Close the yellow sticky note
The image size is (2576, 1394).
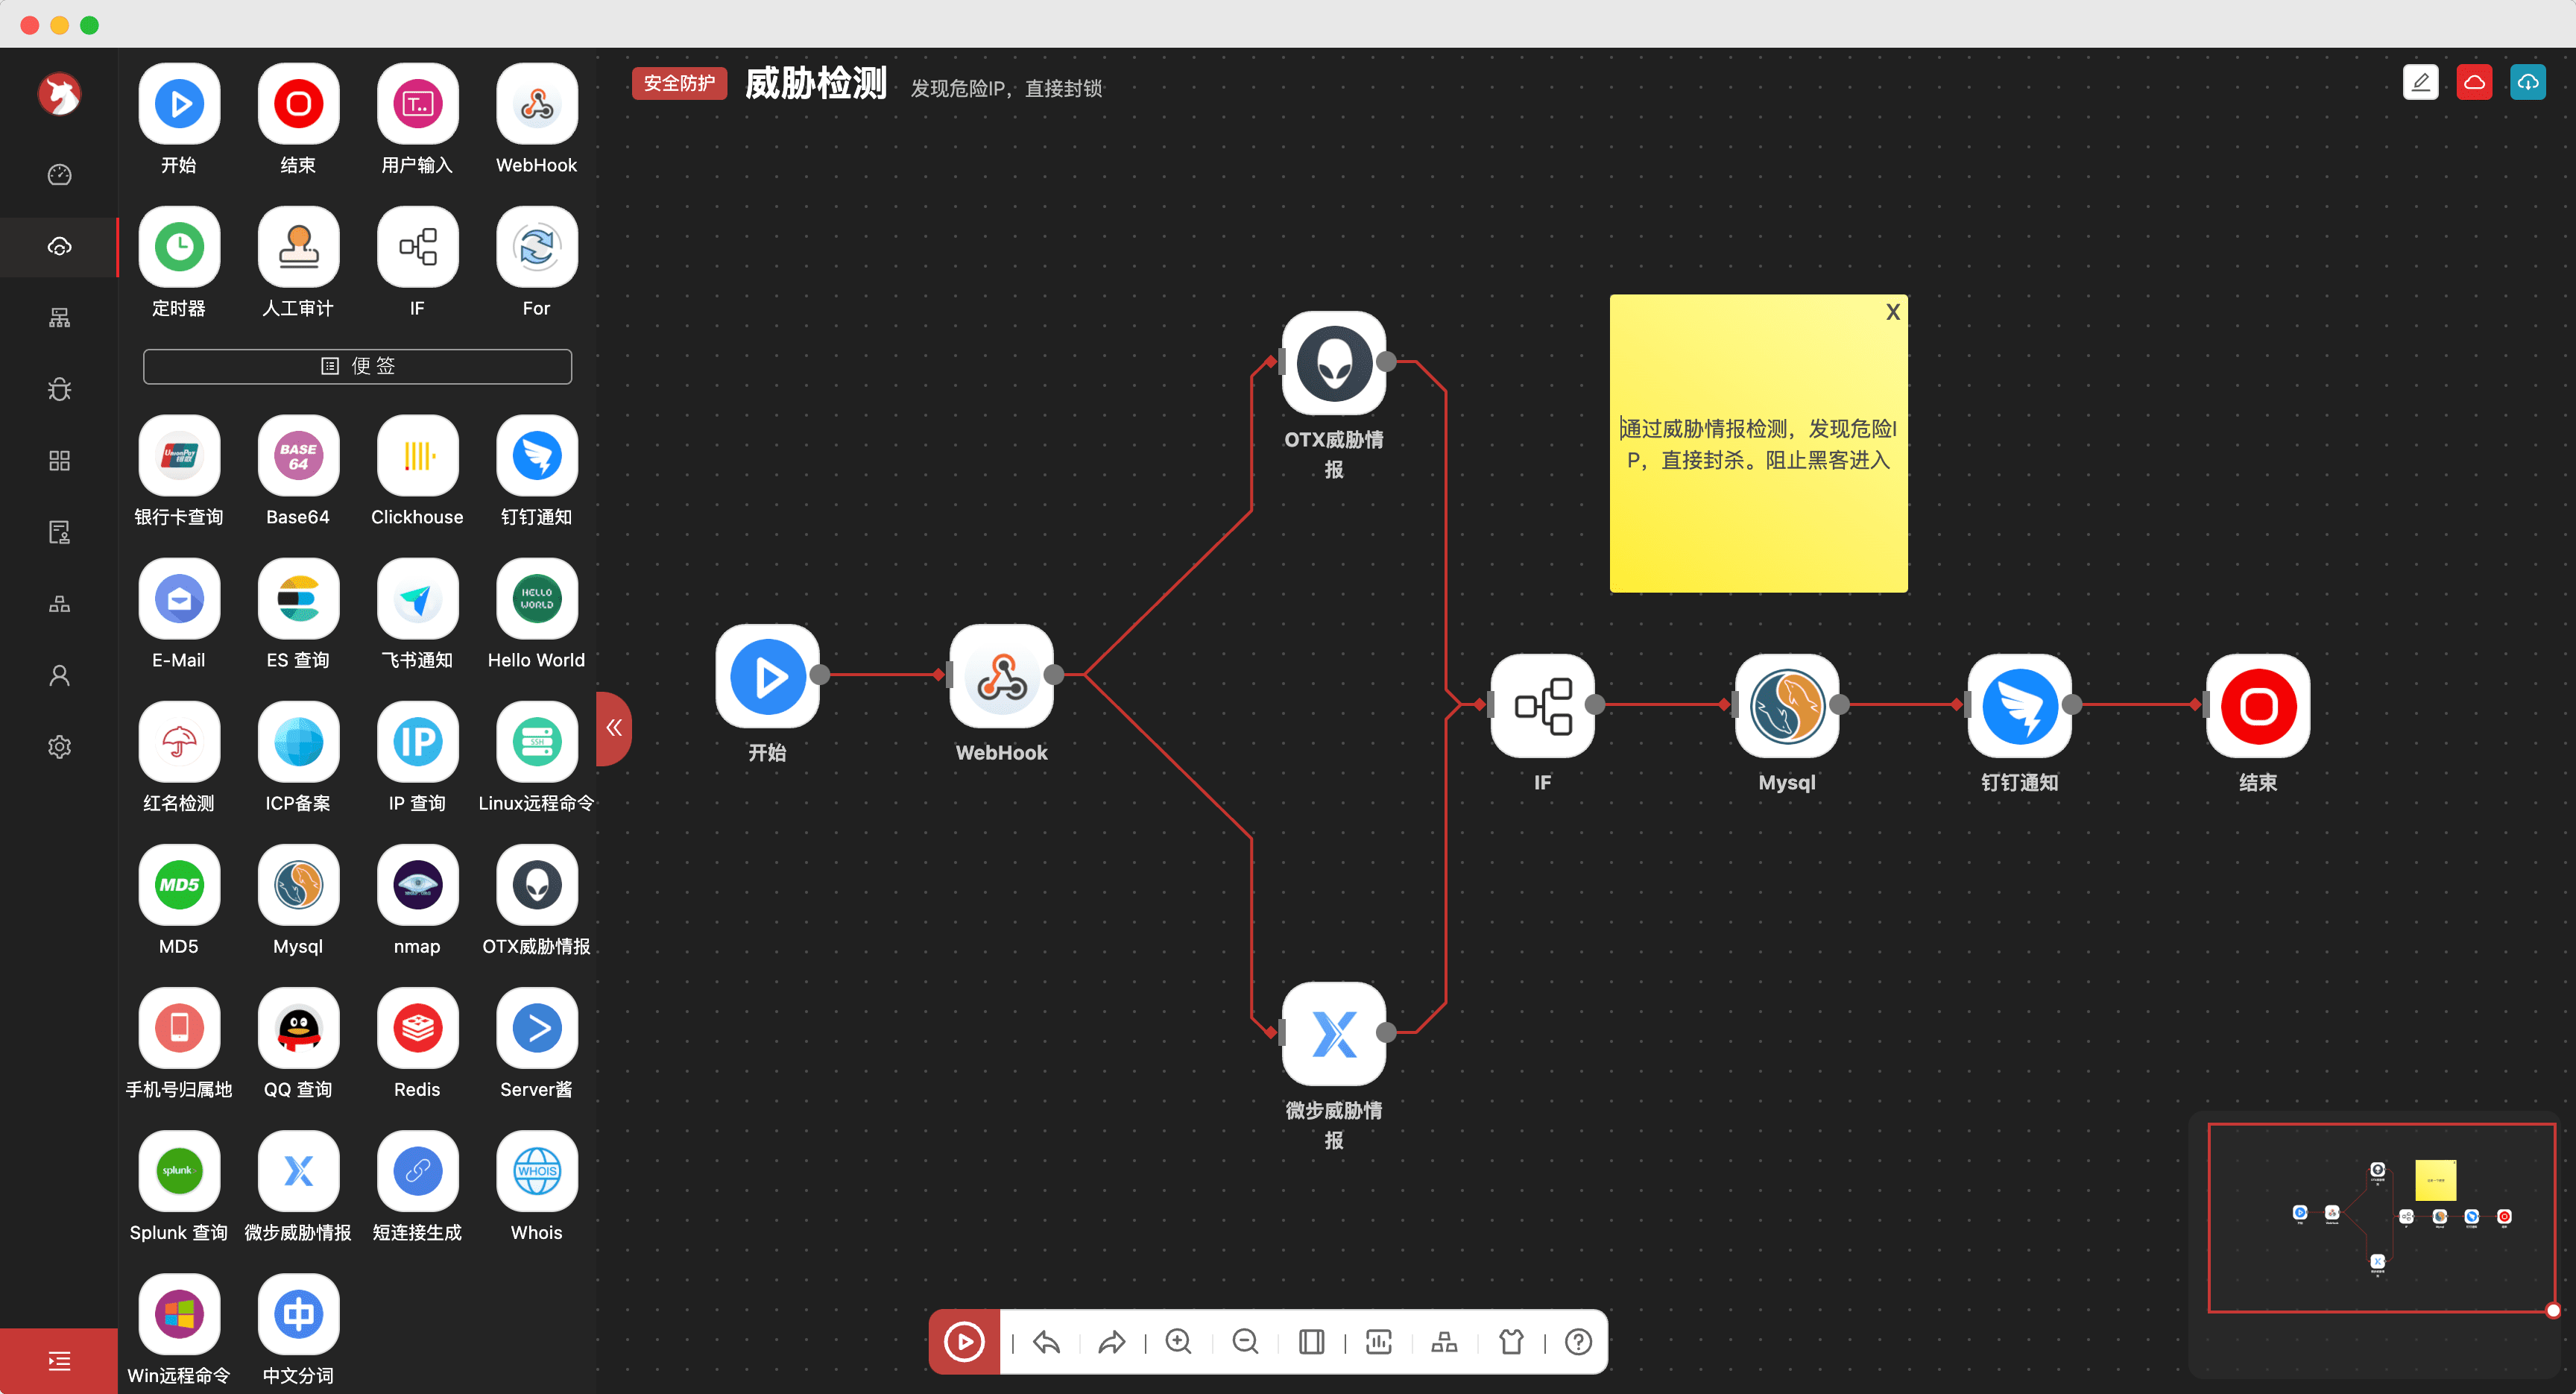(1892, 312)
